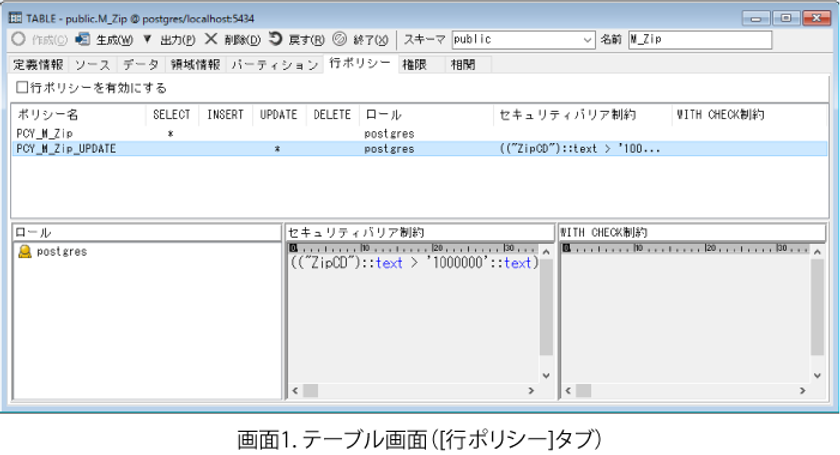Click the table icon in the title bar
840x455 pixels.
[16, 18]
